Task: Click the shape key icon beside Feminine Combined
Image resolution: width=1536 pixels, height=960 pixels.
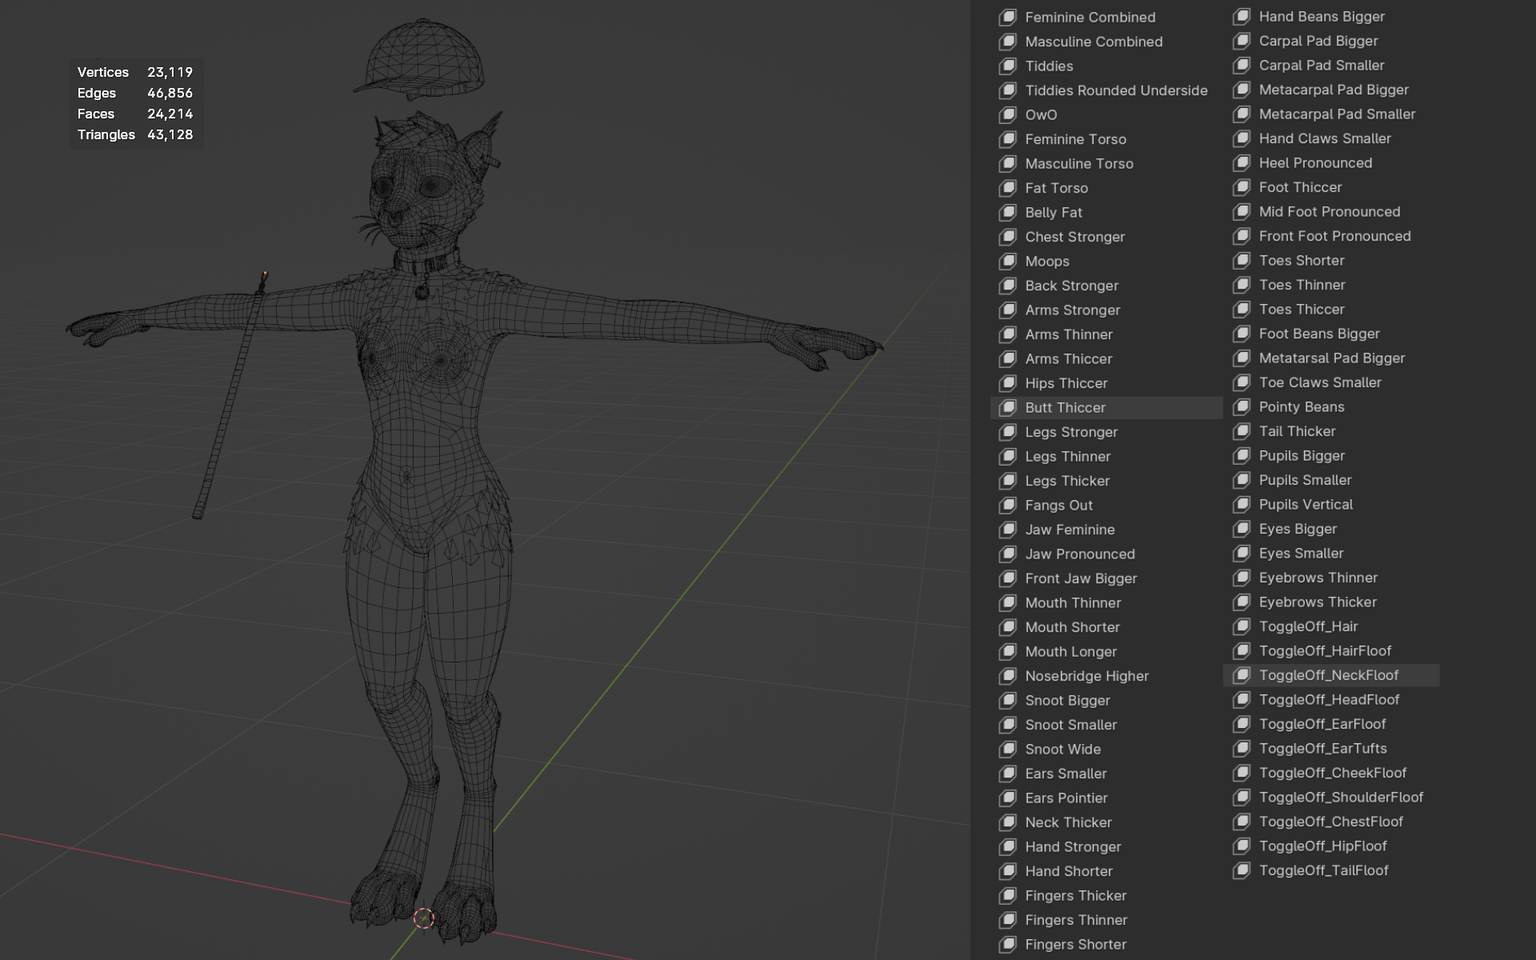Action: point(1008,17)
